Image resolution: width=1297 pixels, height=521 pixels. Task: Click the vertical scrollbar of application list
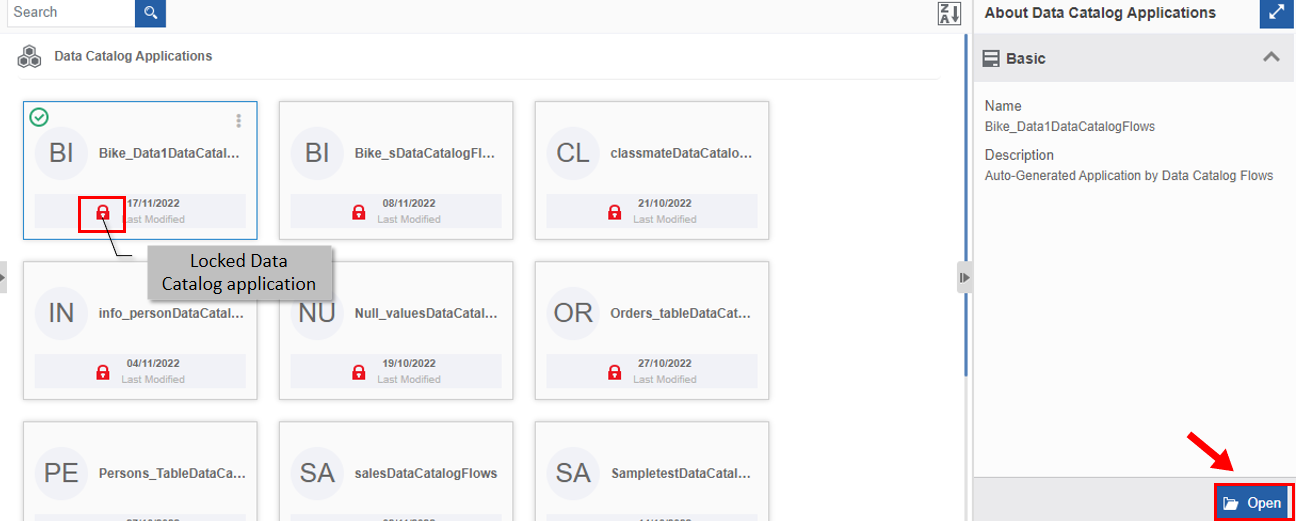[x=965, y=205]
